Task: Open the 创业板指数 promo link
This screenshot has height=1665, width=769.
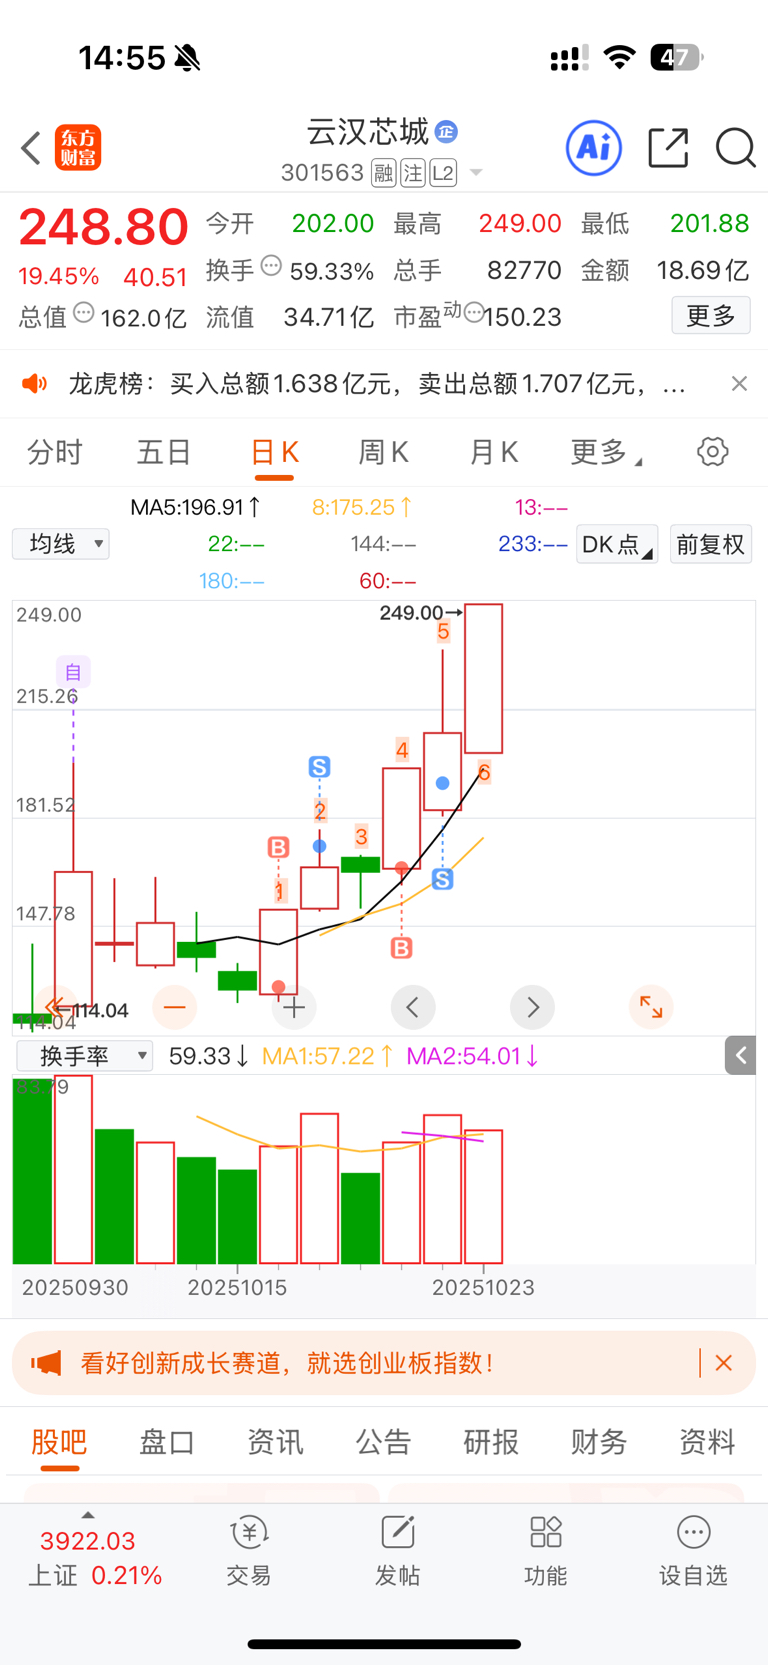Action: pyautogui.click(x=287, y=1363)
